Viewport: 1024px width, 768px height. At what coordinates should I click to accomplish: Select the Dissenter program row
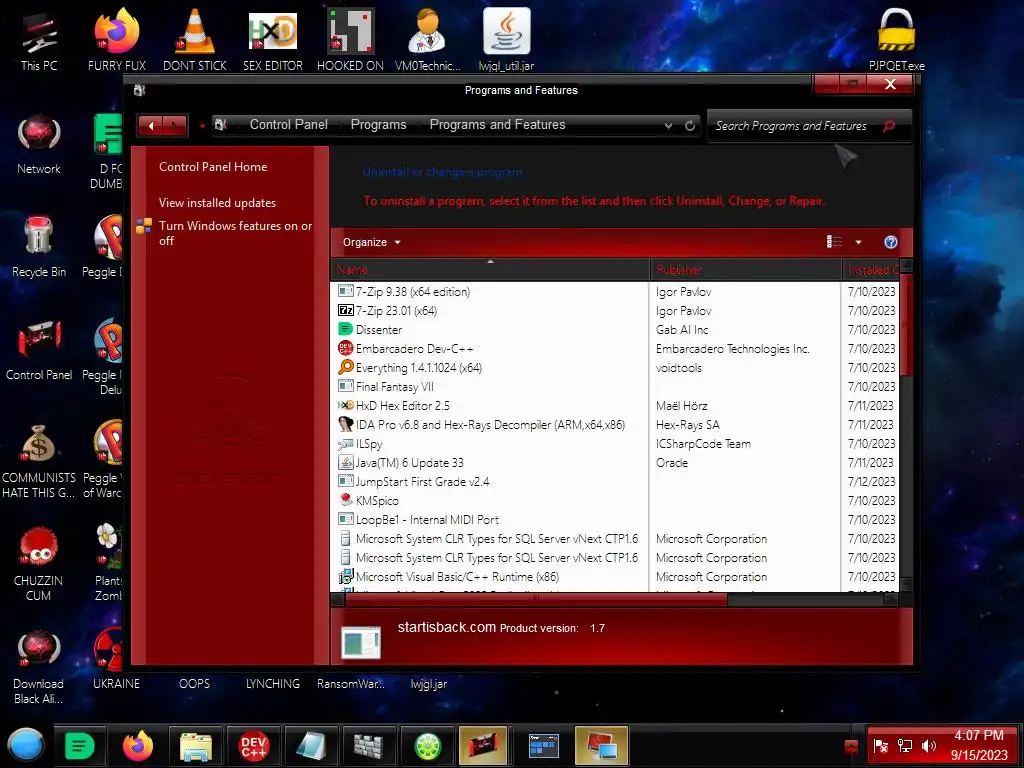615,330
